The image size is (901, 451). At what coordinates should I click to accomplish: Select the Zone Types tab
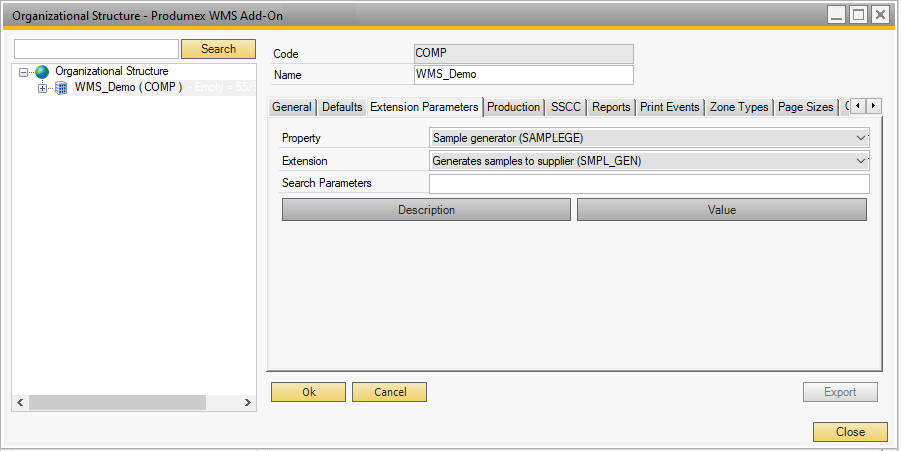[738, 107]
